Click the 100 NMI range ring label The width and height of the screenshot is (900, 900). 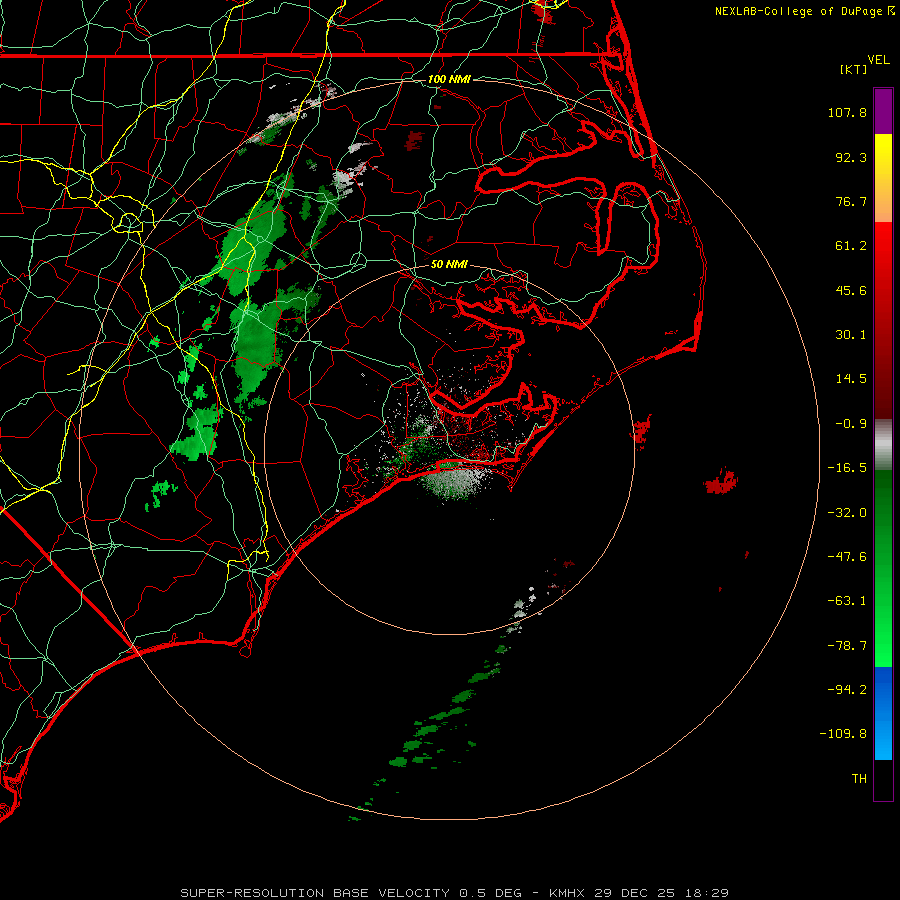click(449, 79)
